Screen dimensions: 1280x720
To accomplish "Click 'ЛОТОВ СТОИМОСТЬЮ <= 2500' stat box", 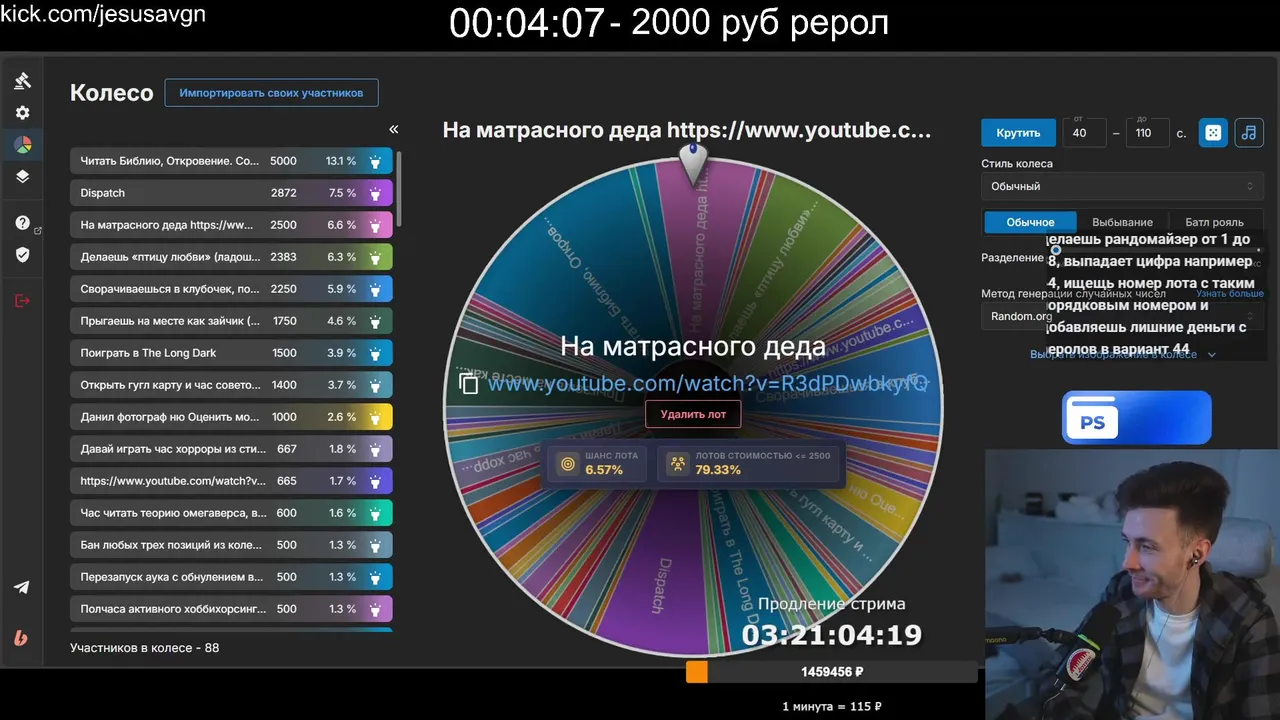I will 749,463.
